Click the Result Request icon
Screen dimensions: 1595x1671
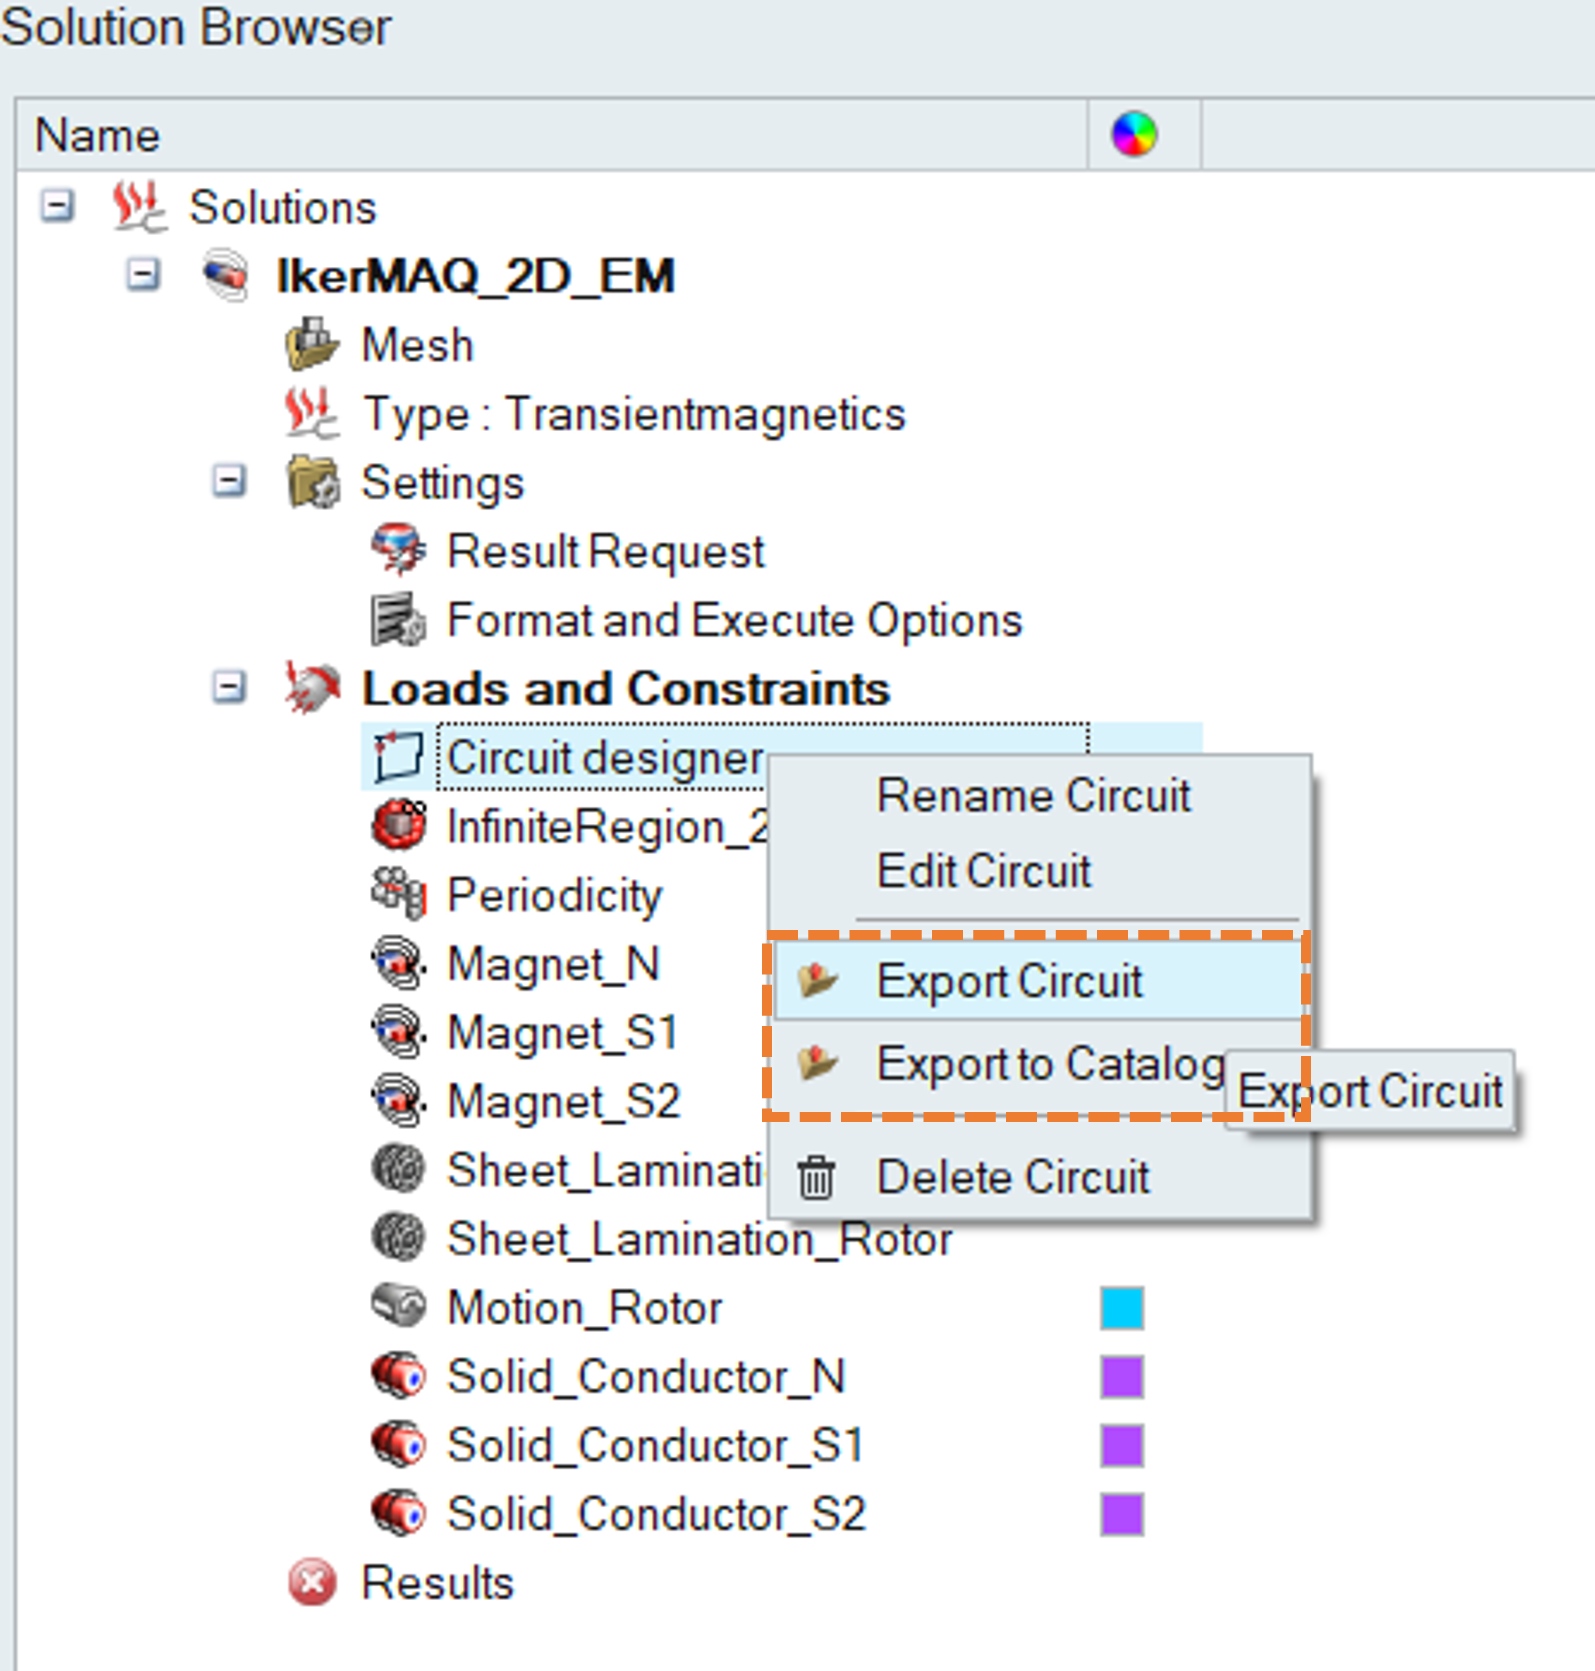coord(398,551)
